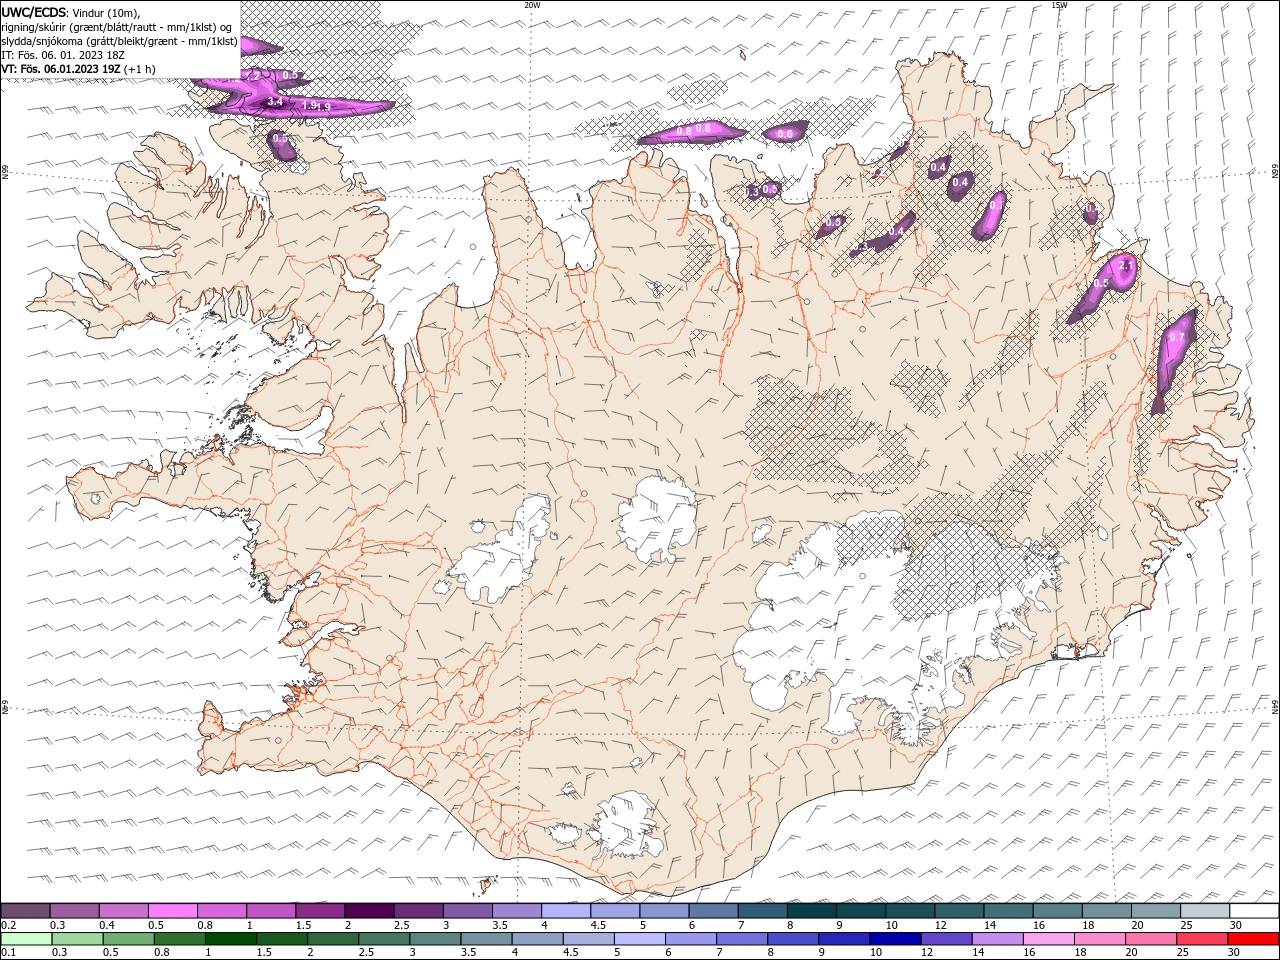Click the 'rigning/skúrir' legend description line

118,27
